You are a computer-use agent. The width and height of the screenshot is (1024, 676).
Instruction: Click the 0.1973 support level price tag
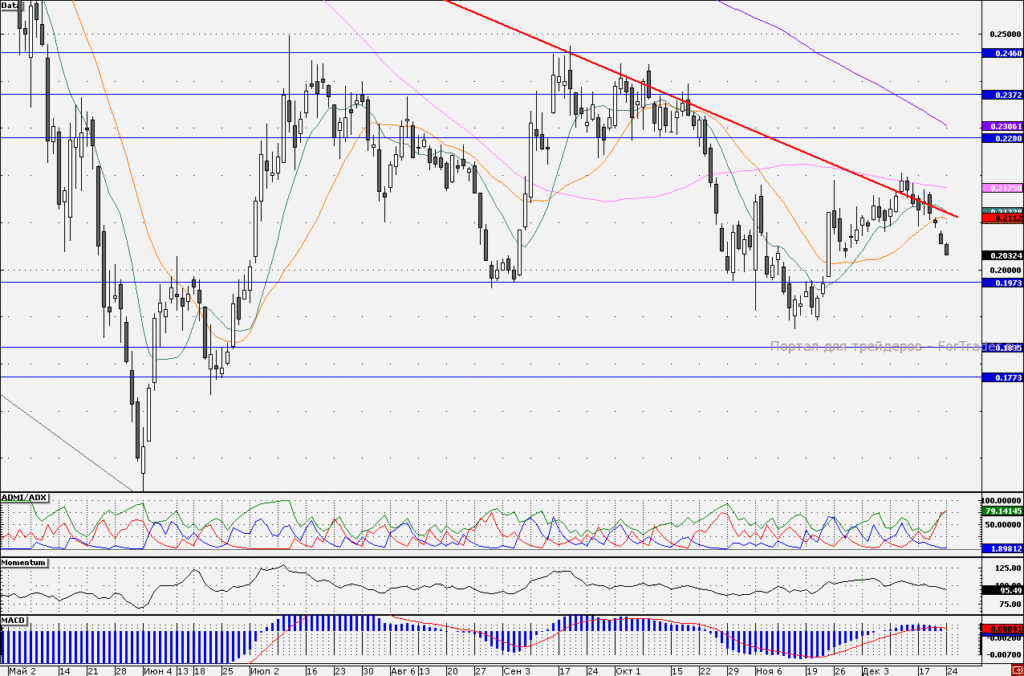pos(1002,283)
